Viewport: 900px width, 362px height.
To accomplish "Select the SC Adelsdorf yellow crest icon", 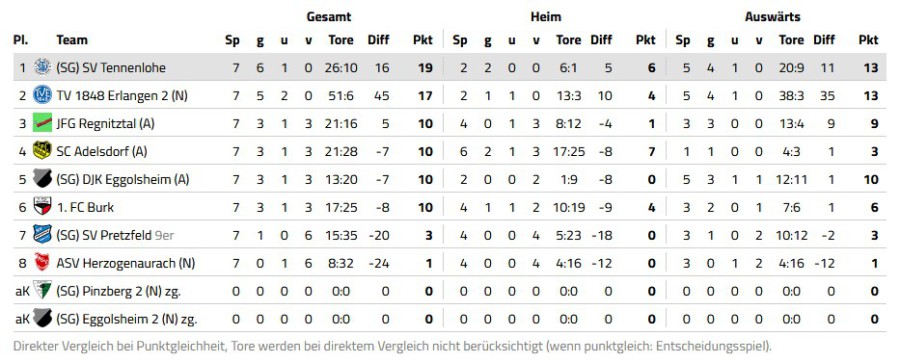I will (x=42, y=151).
